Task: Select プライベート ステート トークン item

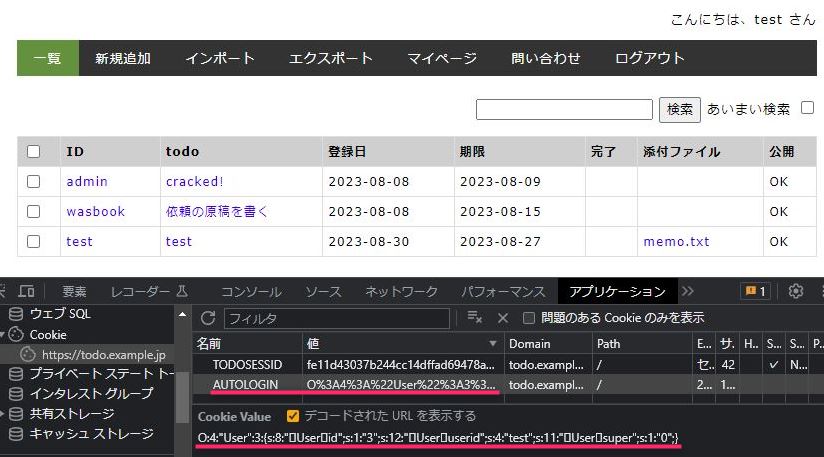Action: 101,373
